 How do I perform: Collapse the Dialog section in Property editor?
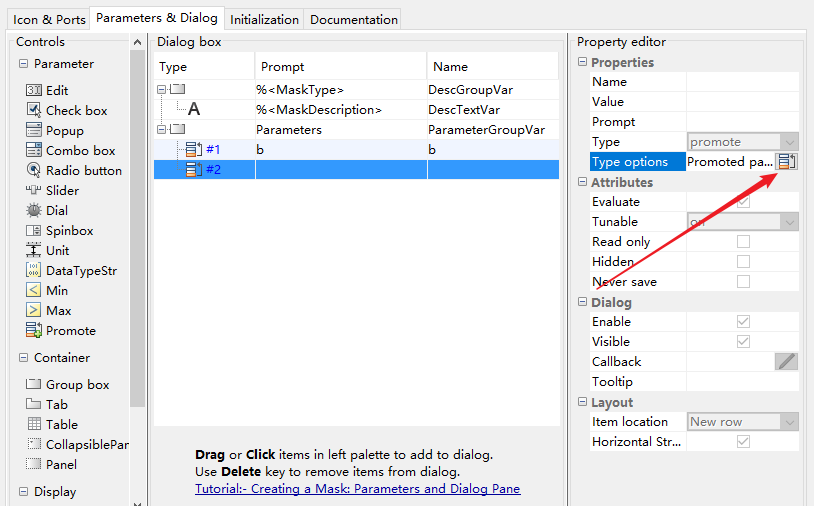[x=582, y=302]
